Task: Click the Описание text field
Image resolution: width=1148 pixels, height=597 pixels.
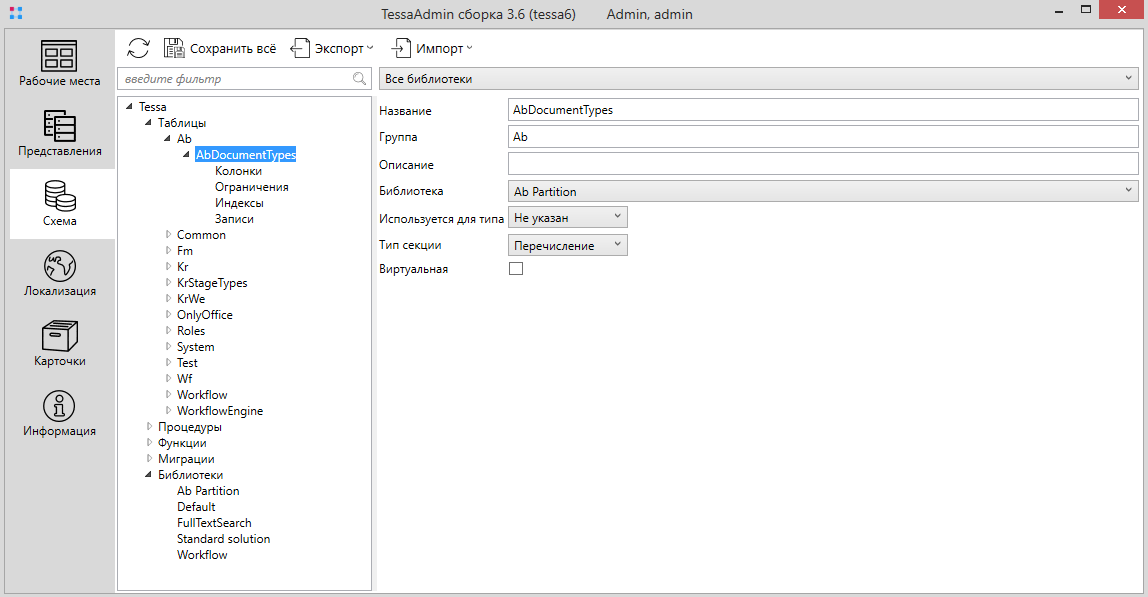Action: pyautogui.click(x=823, y=164)
